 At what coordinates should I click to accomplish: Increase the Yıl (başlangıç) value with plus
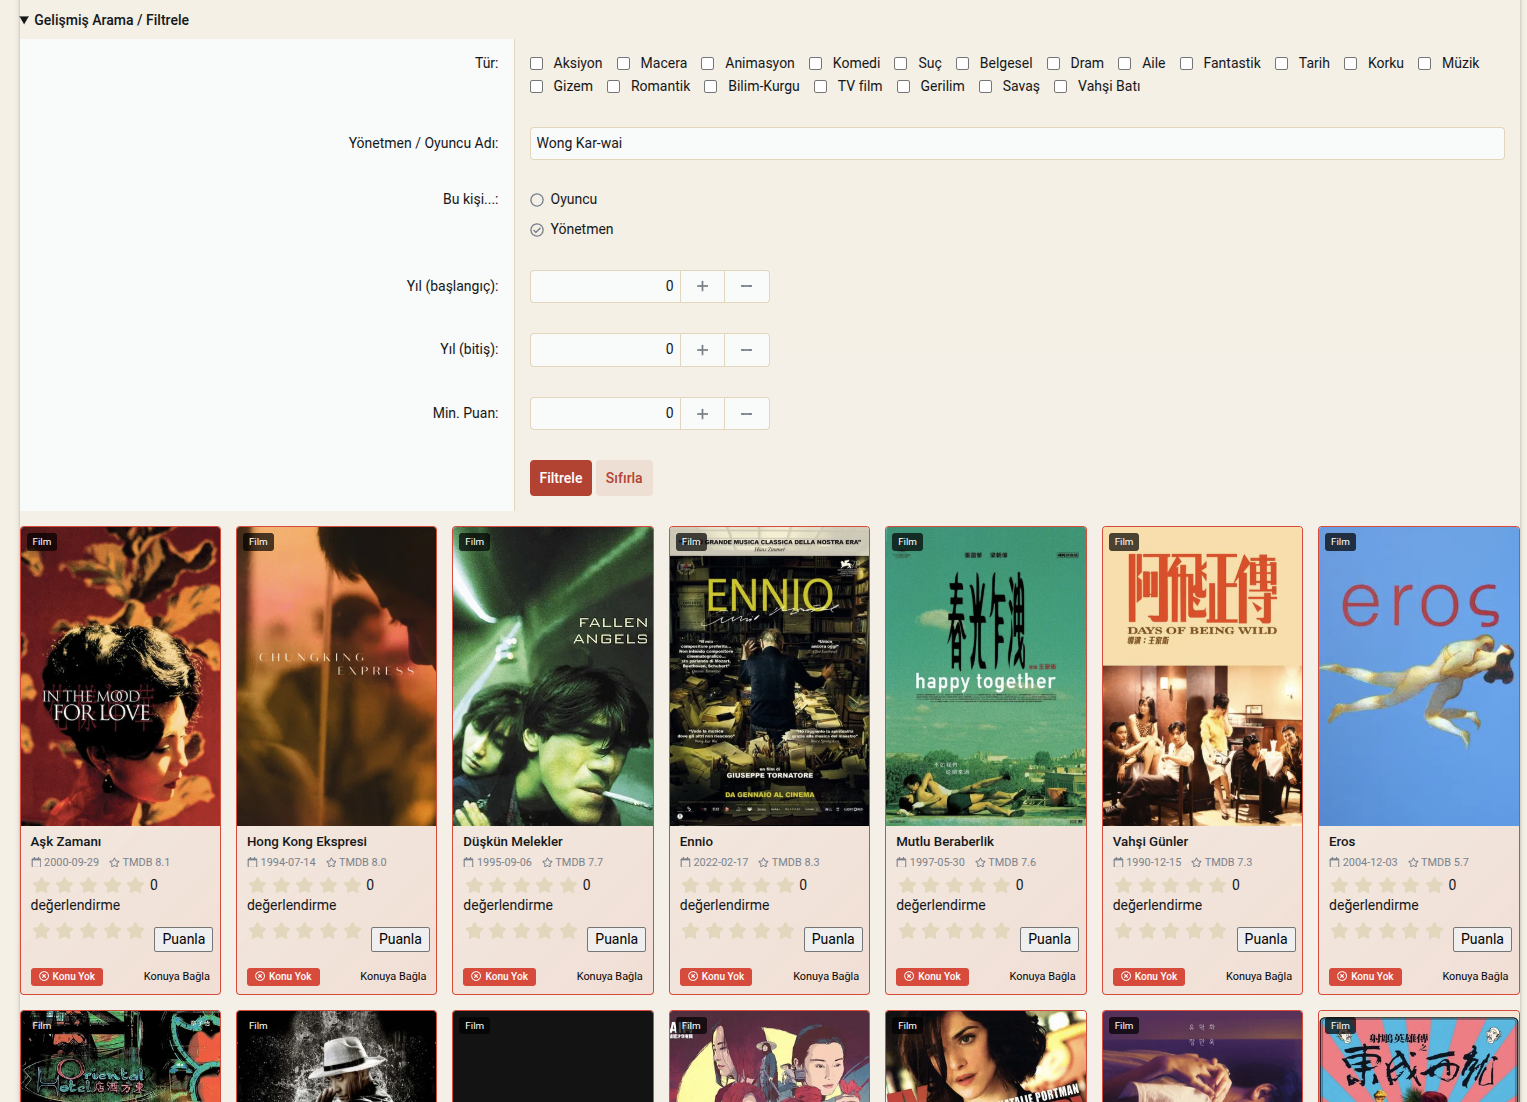(703, 286)
